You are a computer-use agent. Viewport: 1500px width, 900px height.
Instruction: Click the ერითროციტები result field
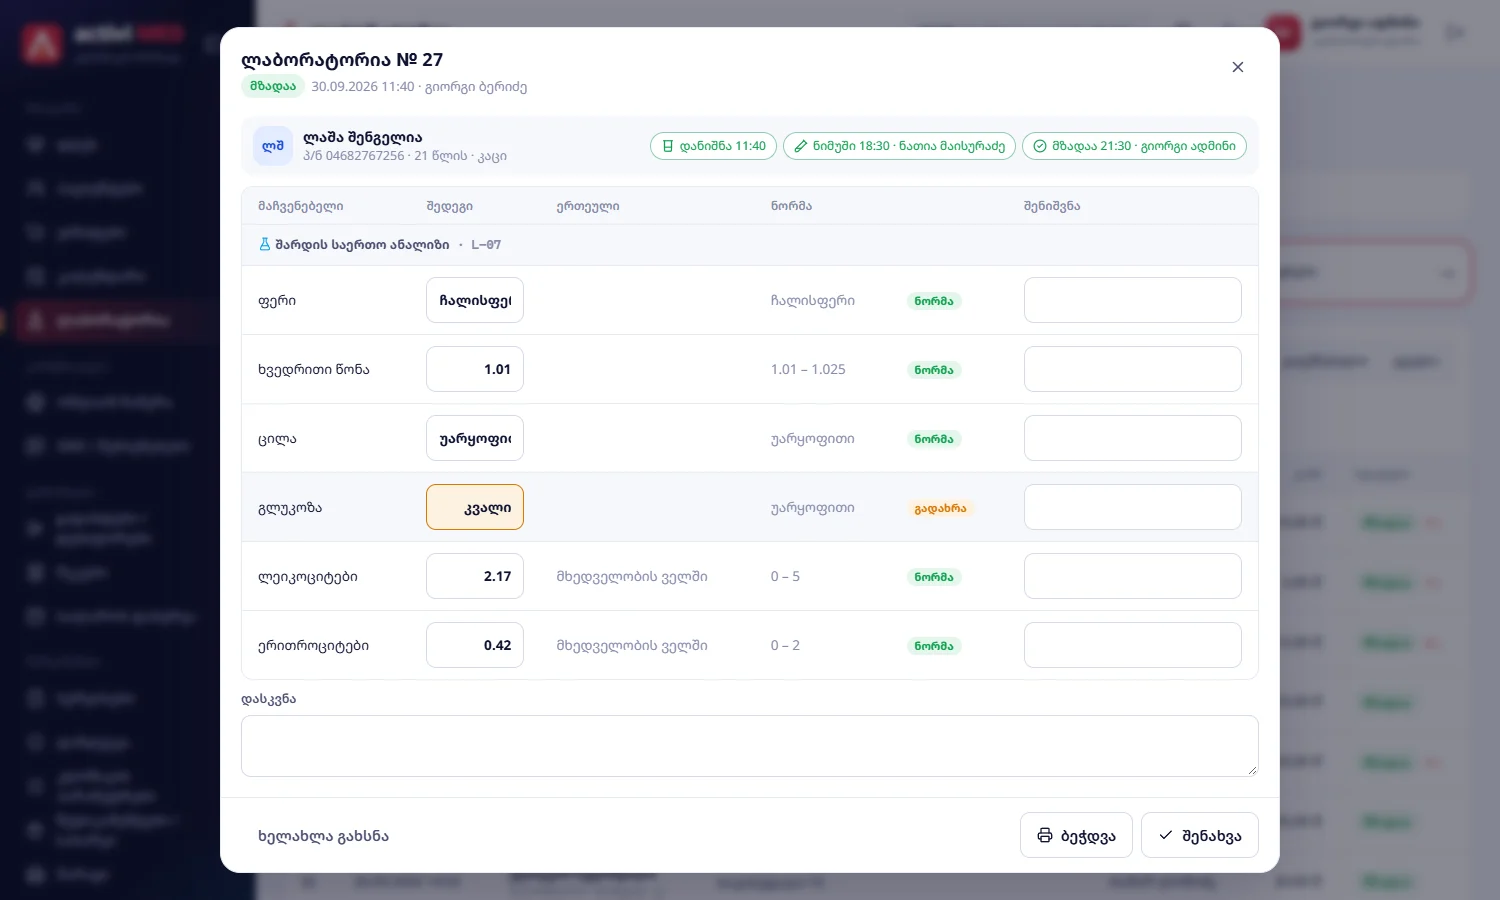tap(475, 645)
